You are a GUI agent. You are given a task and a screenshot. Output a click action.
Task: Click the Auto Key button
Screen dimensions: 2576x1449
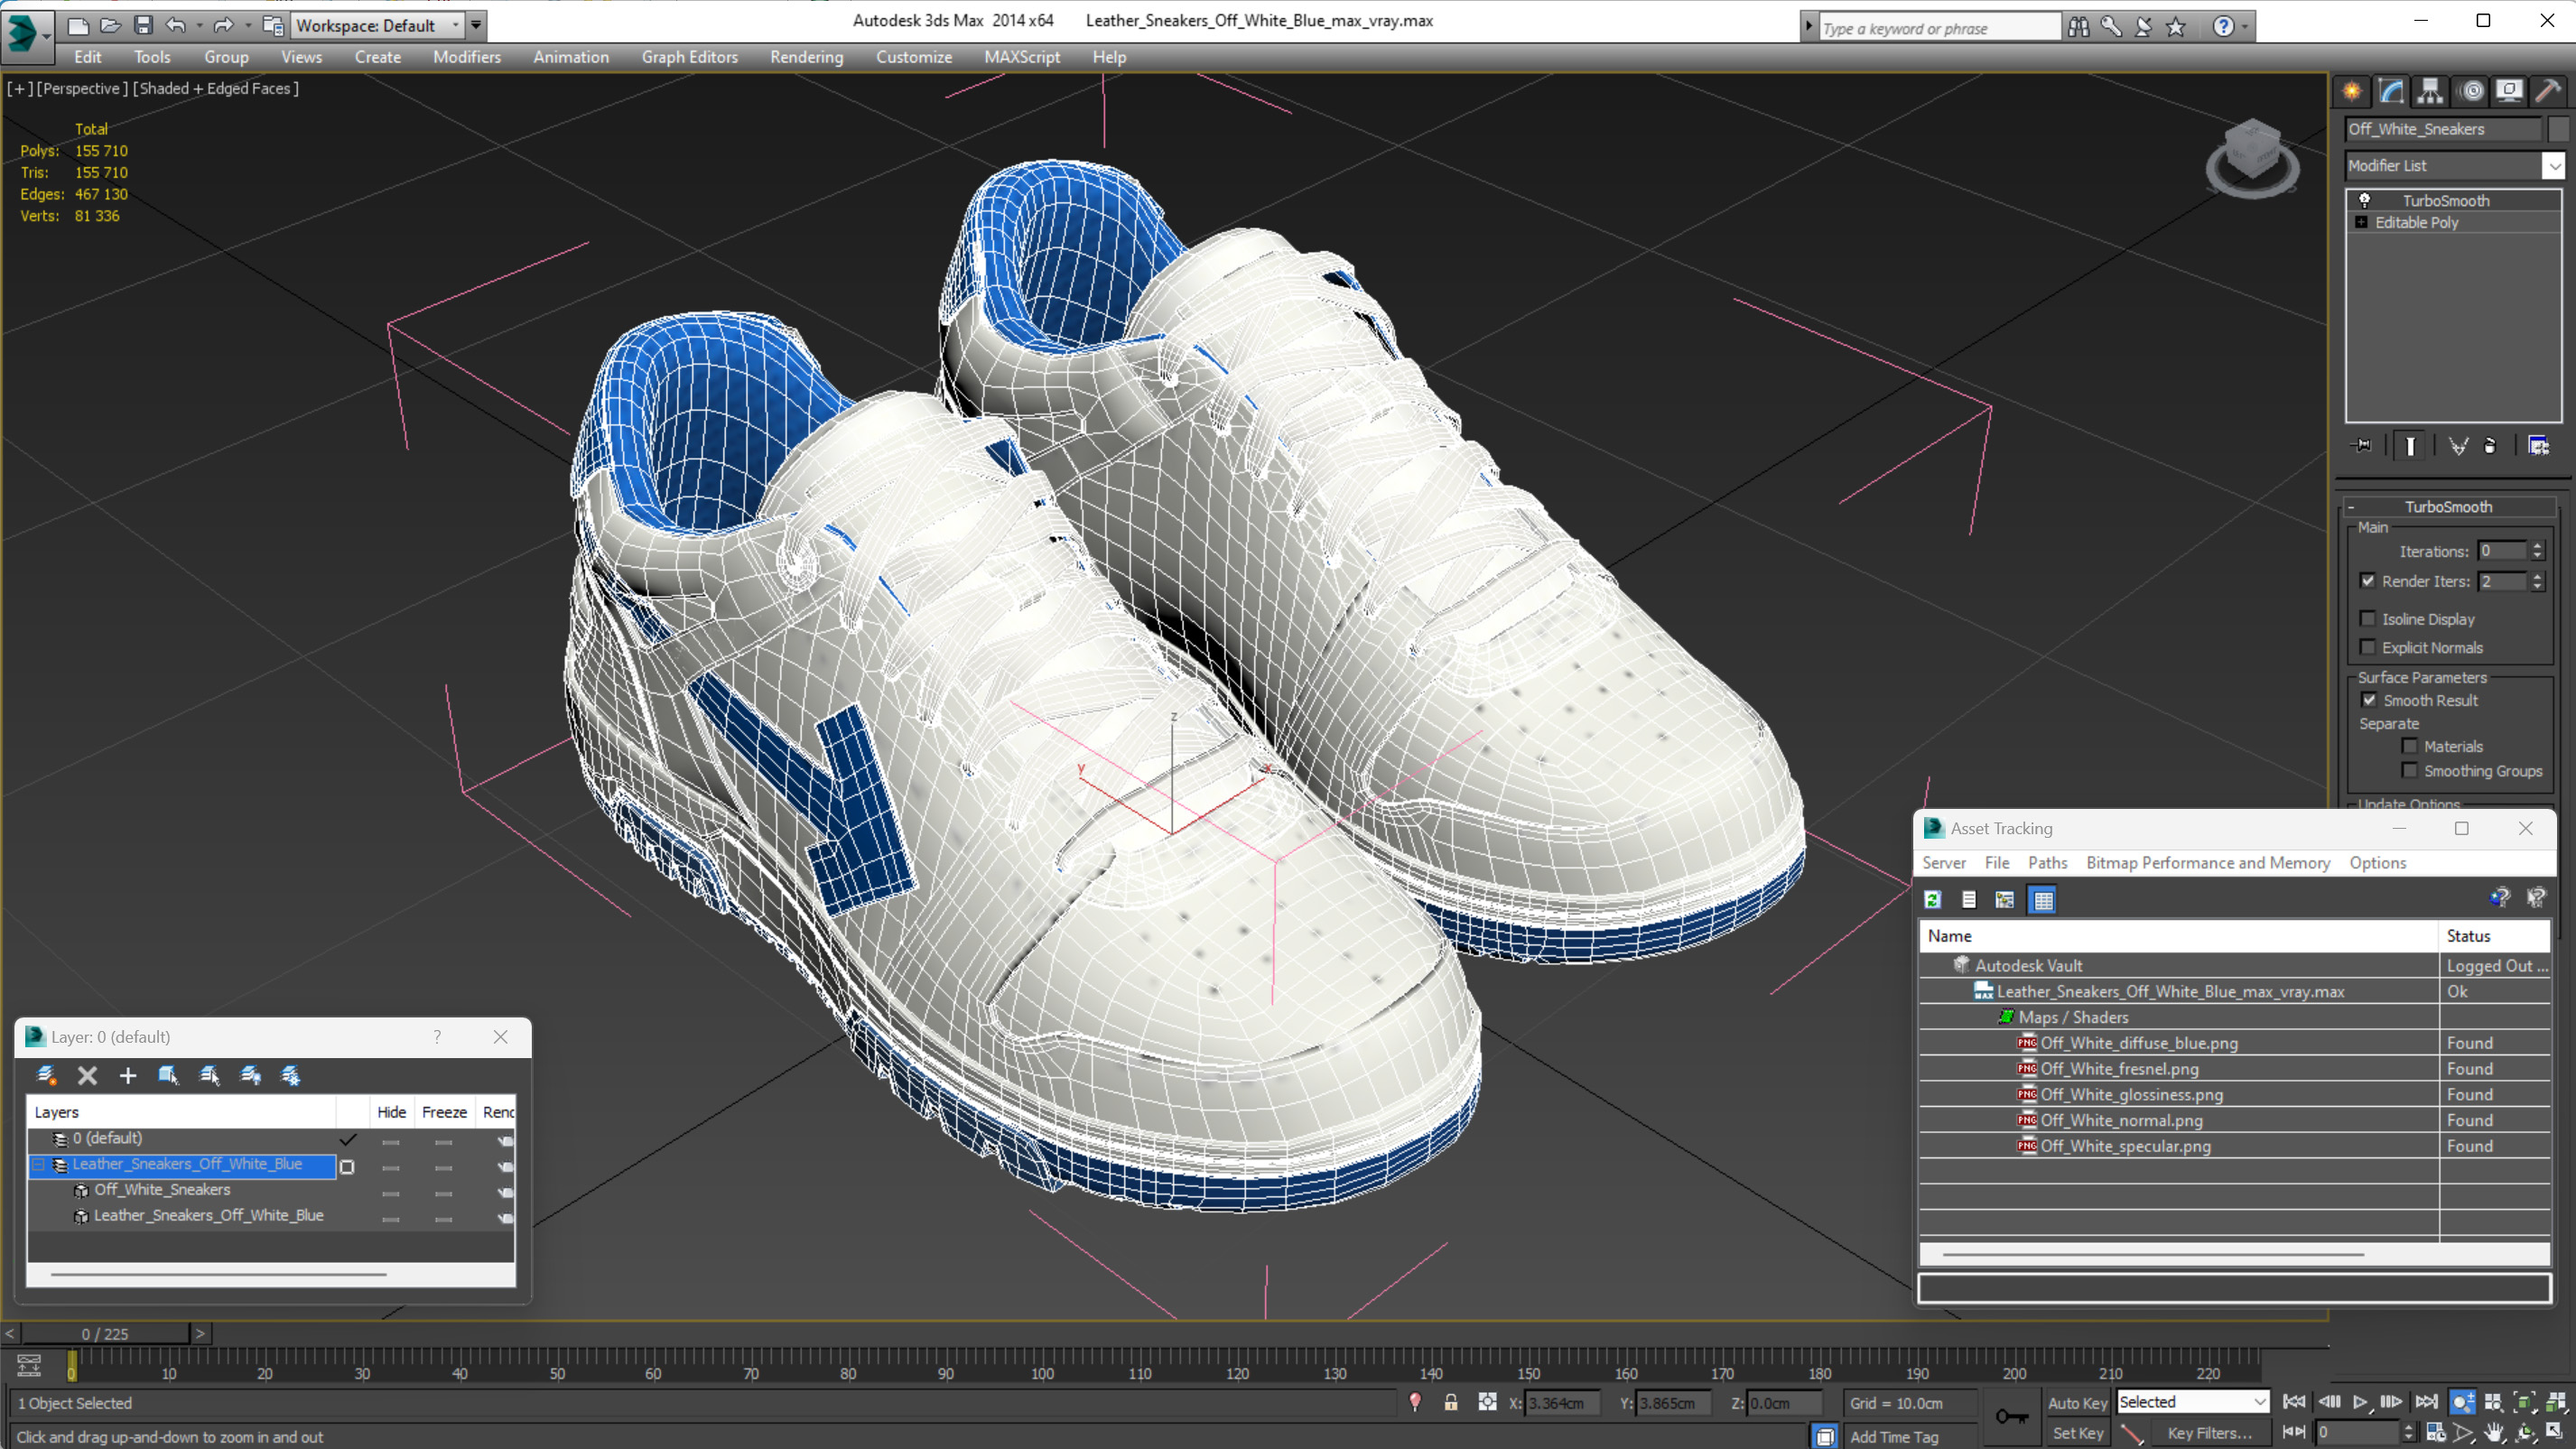[x=2076, y=1403]
